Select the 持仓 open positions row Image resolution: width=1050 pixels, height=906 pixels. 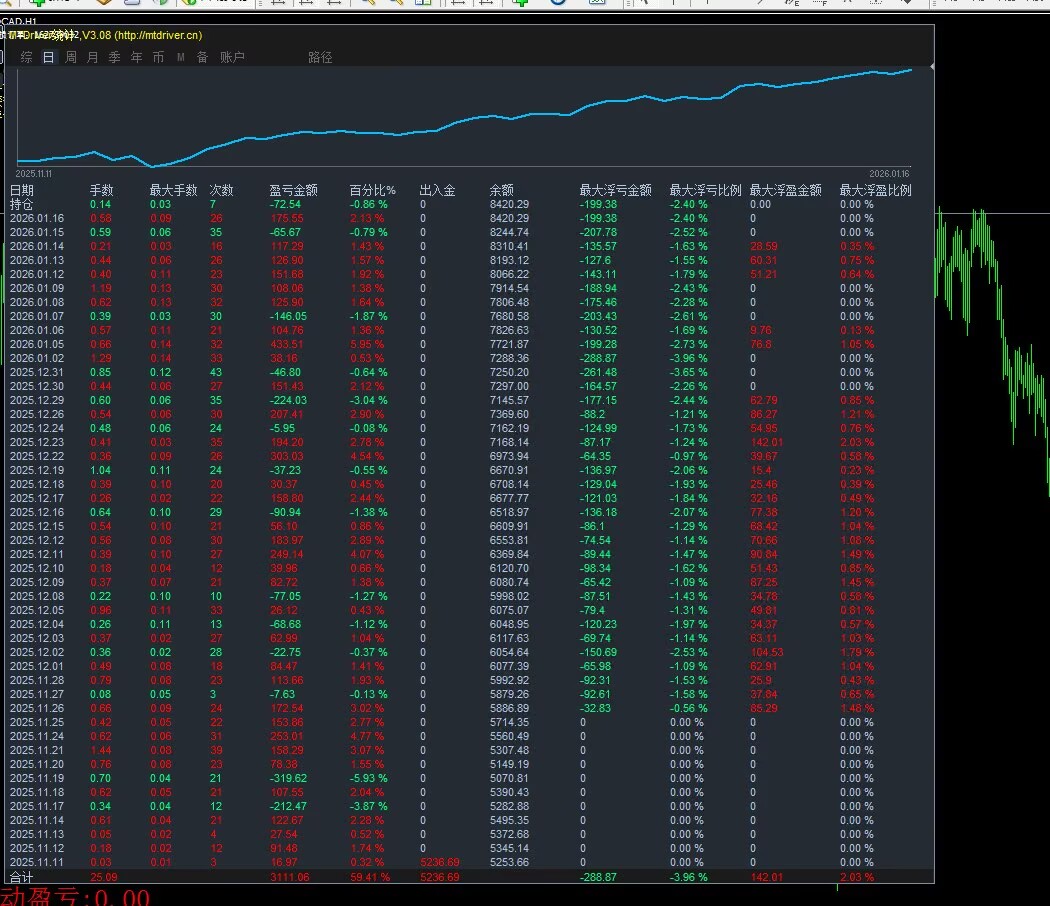pyautogui.click(x=21, y=204)
